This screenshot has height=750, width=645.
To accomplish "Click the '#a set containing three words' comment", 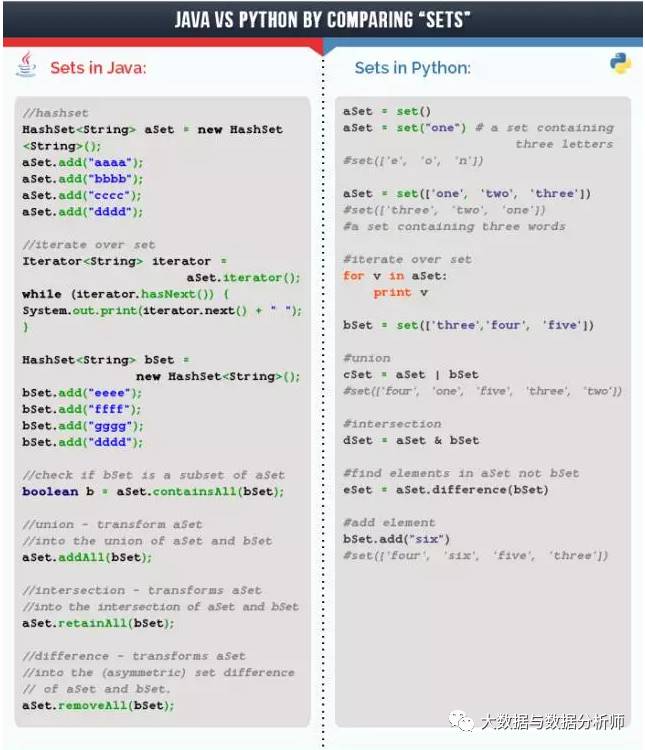I will (x=455, y=227).
